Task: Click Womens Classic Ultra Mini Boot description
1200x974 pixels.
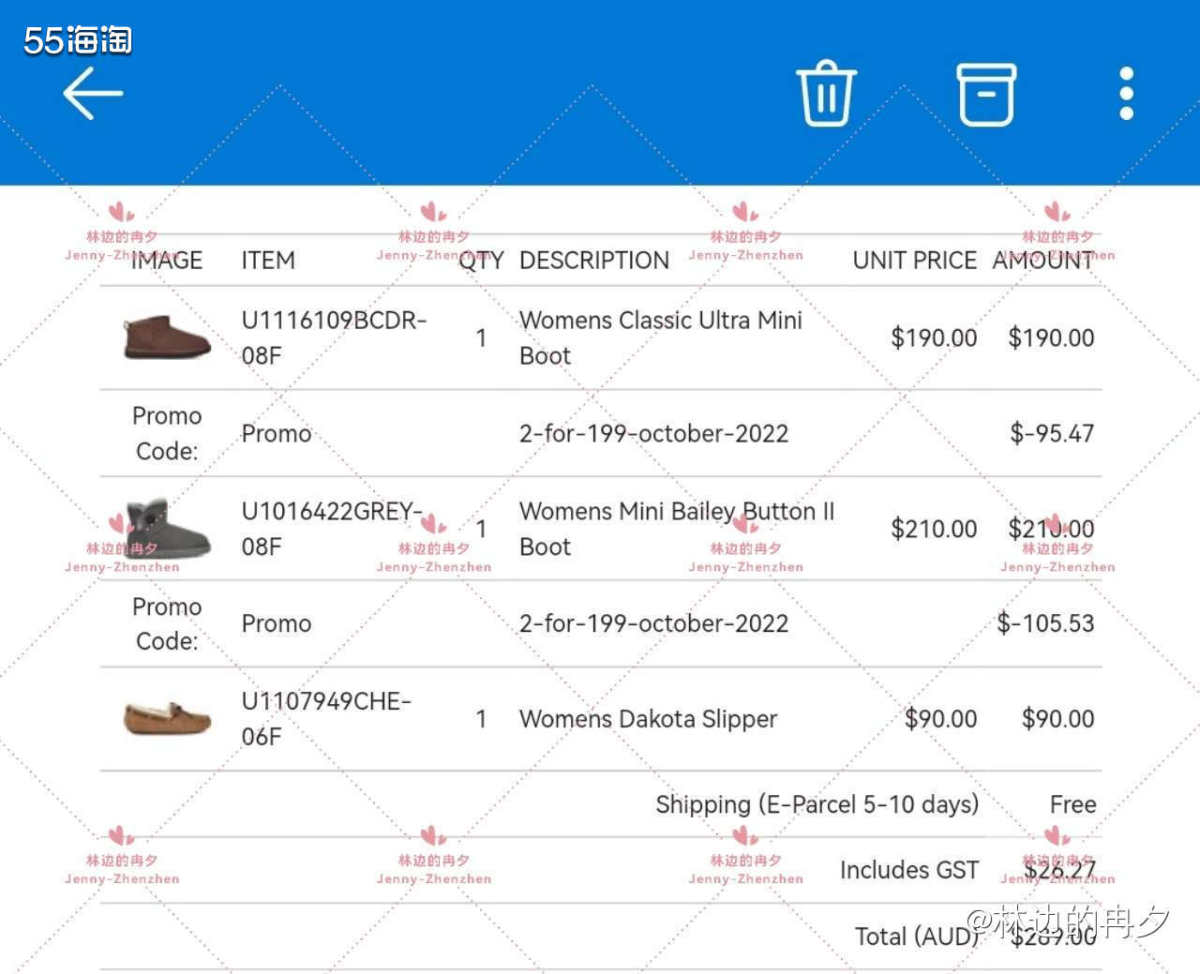Action: [x=660, y=338]
